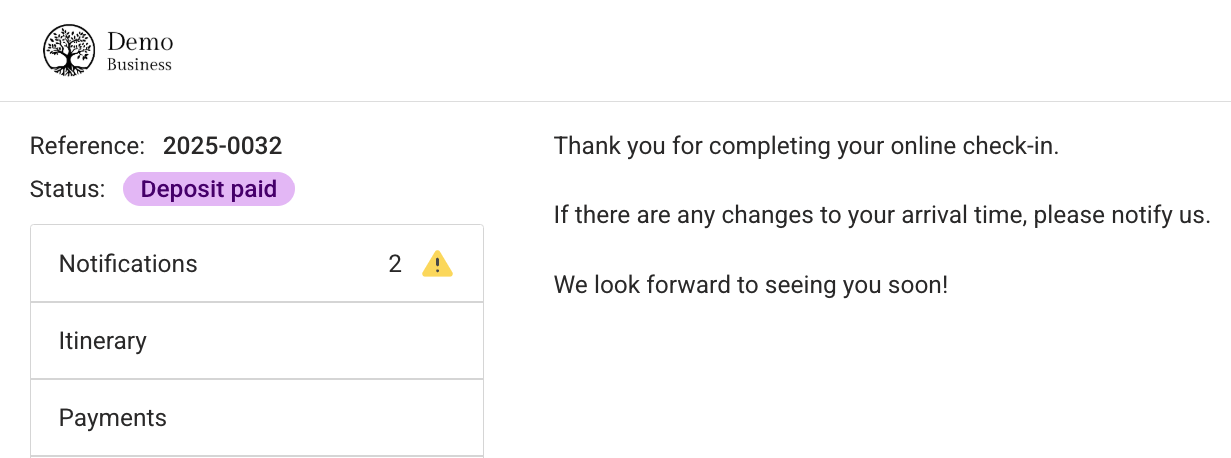1231x458 pixels.
Task: Click the Reference label
Action: coord(88,146)
